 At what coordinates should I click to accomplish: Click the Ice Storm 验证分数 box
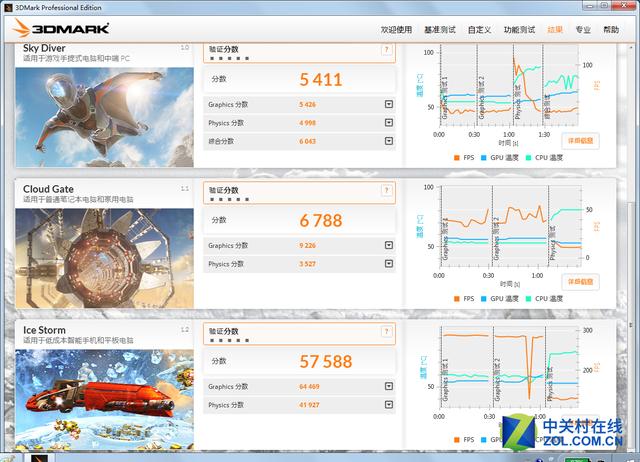[x=299, y=334]
